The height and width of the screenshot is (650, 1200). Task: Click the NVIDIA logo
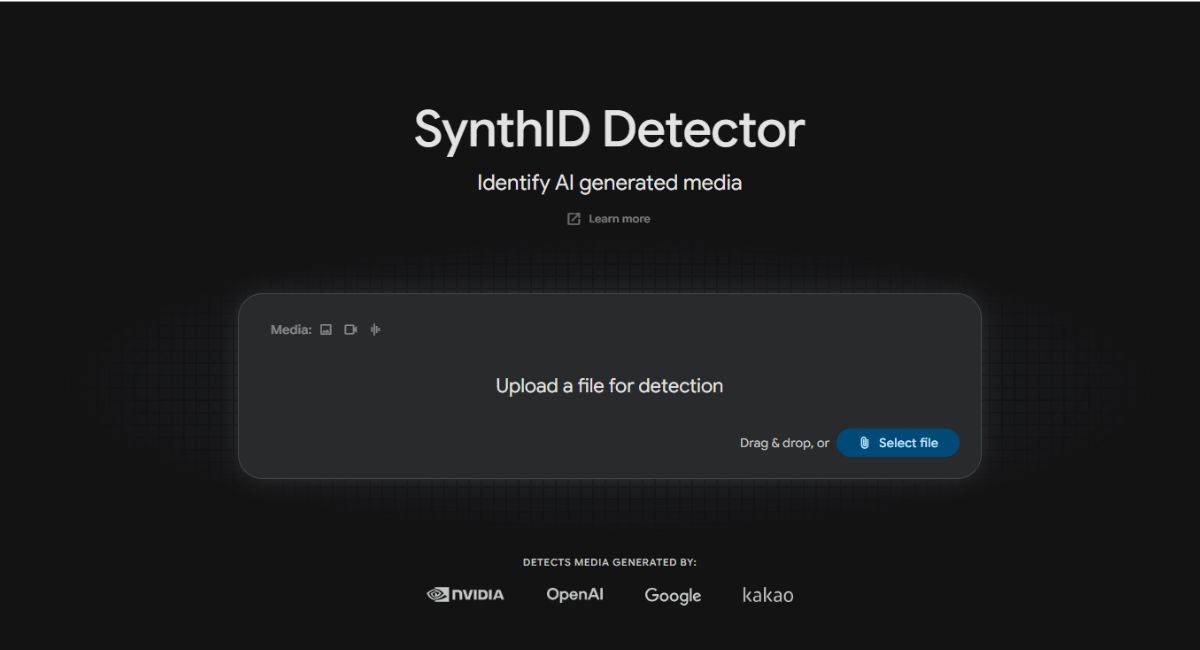click(465, 595)
